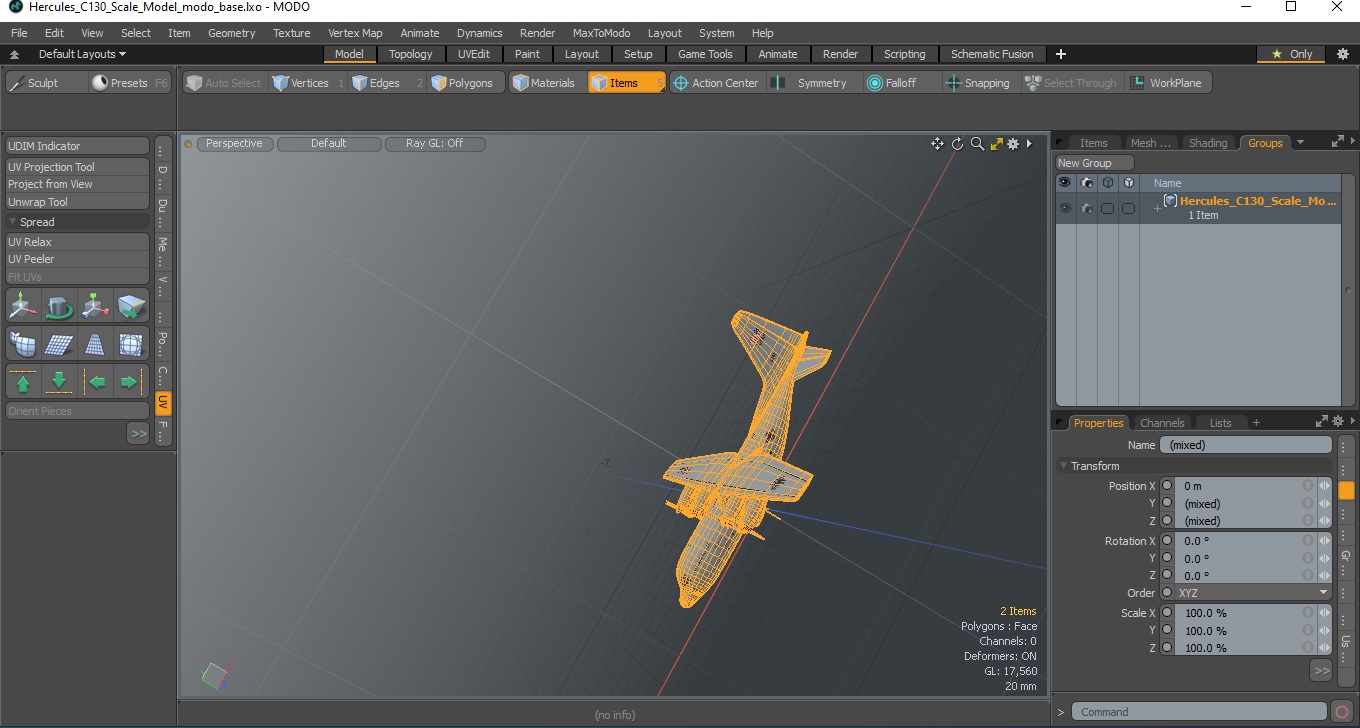Switch to the Shading panel tab
Viewport: 1360px width, 728px height.
(x=1207, y=143)
